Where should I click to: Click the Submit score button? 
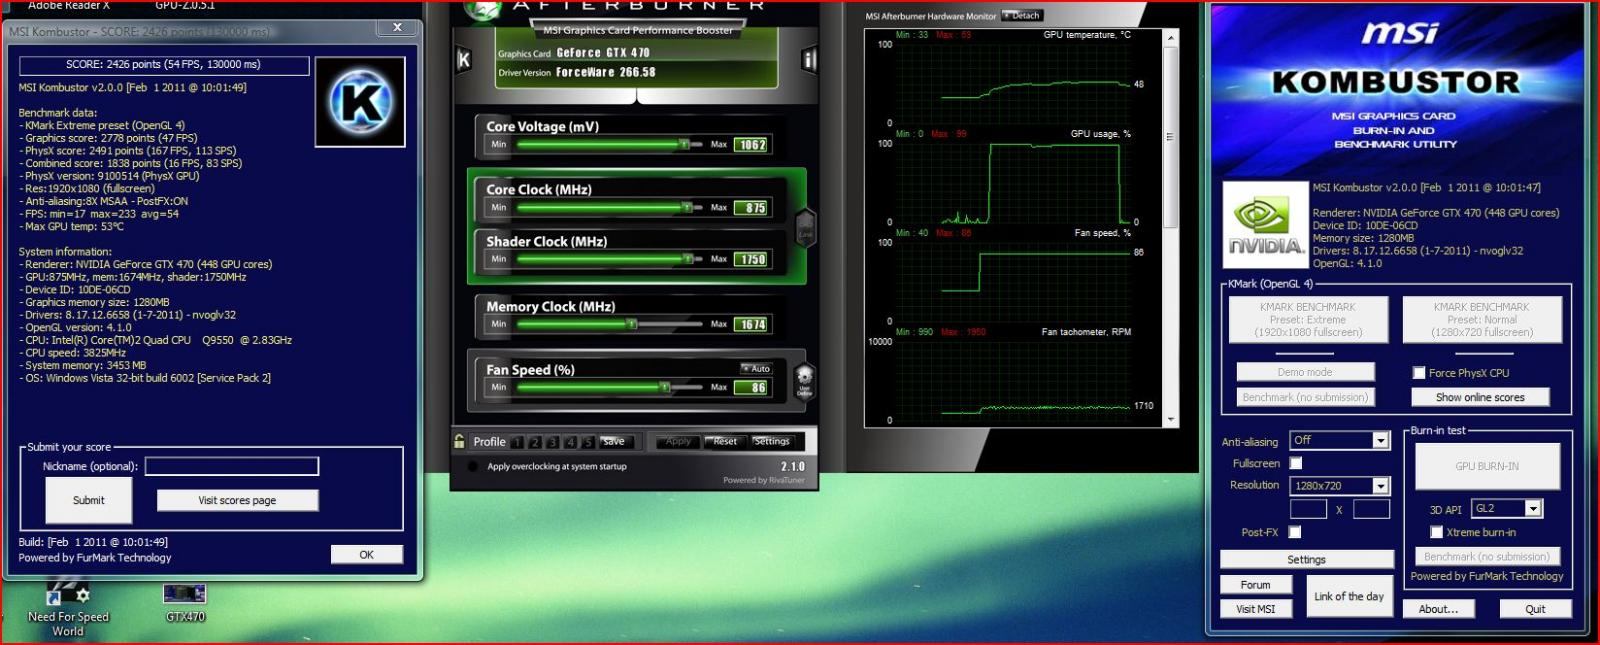(x=88, y=500)
